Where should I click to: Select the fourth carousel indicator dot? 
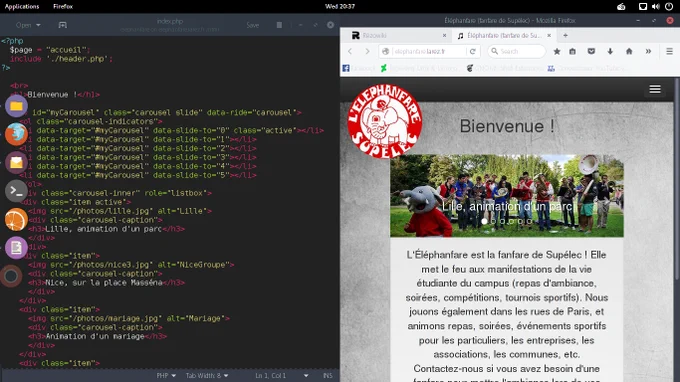[x=511, y=221]
